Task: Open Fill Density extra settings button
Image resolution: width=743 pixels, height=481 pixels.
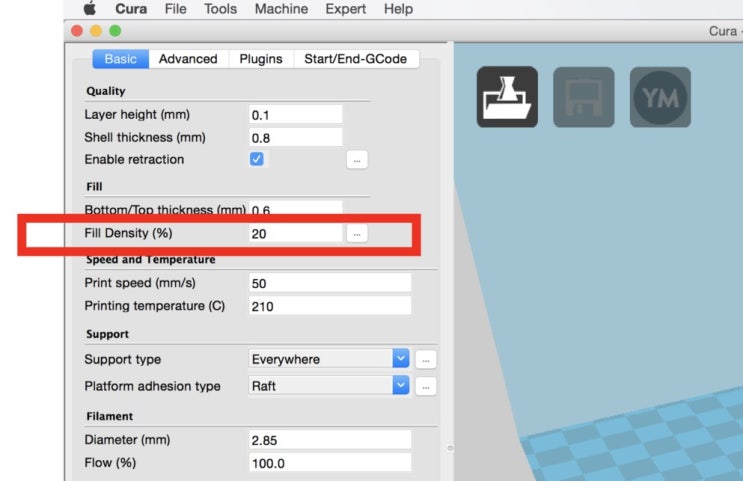Action: coord(357,234)
